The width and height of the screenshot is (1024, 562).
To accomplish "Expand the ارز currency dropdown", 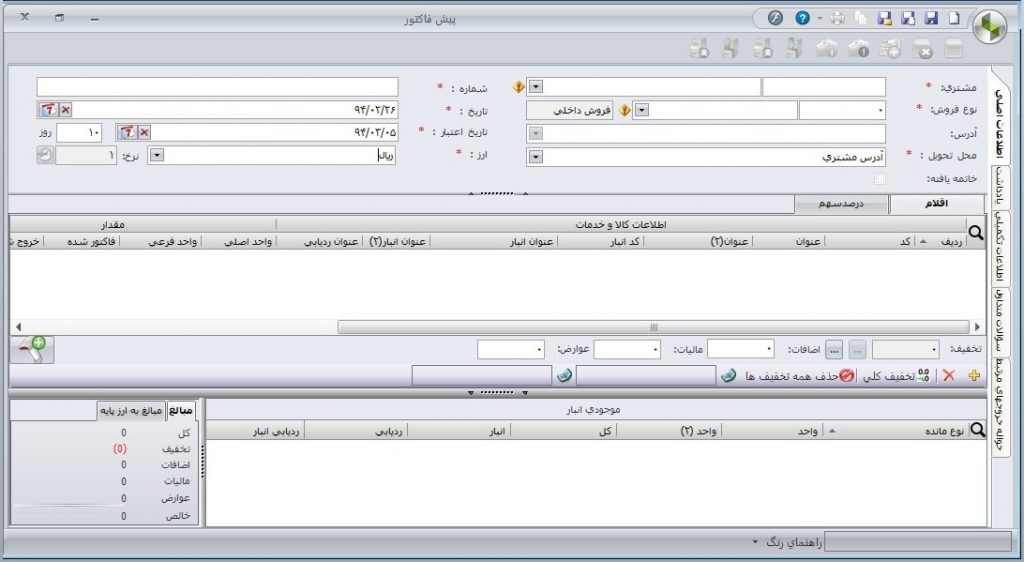I will click(157, 156).
